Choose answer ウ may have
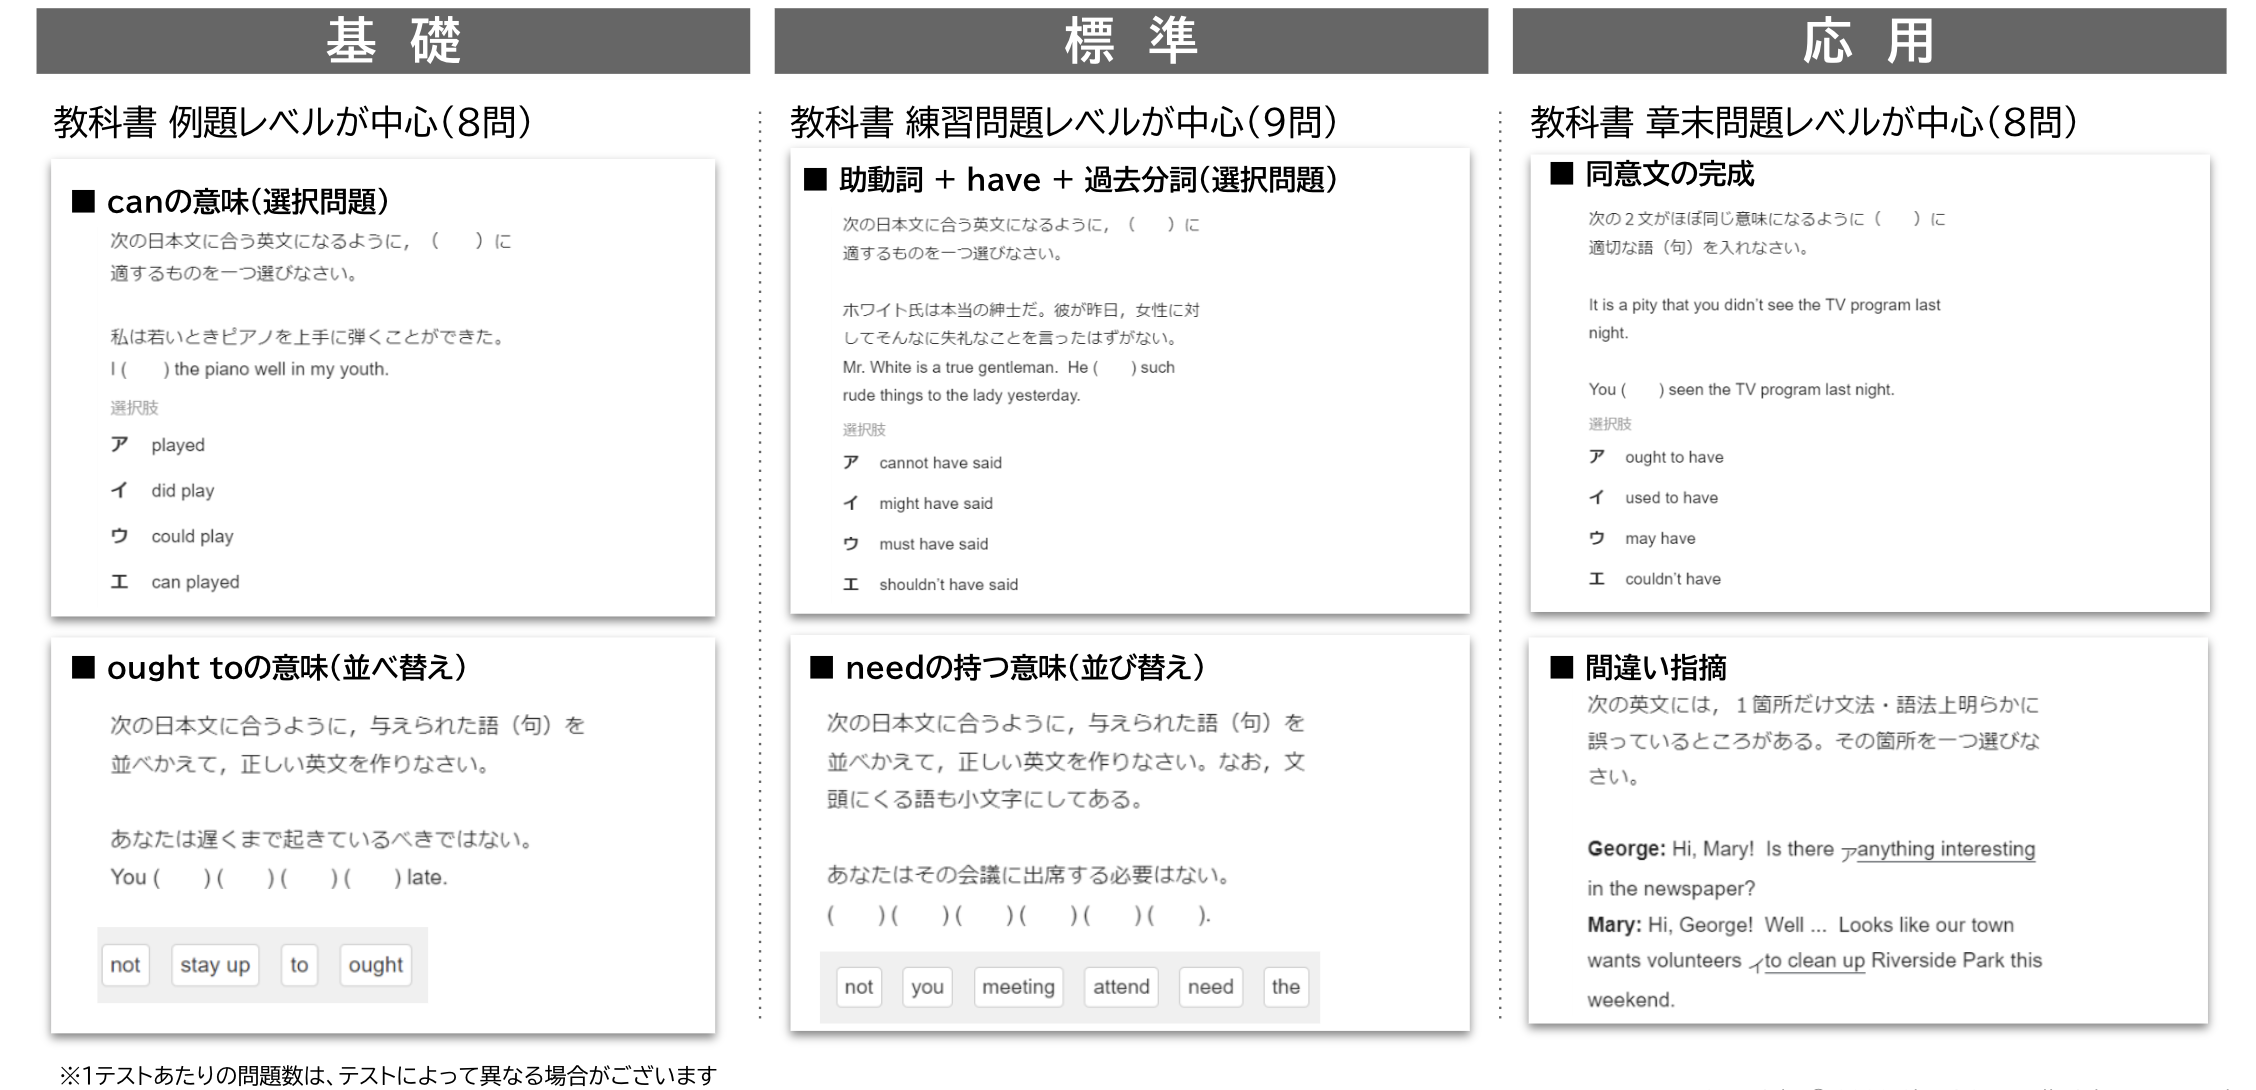 click(1642, 539)
